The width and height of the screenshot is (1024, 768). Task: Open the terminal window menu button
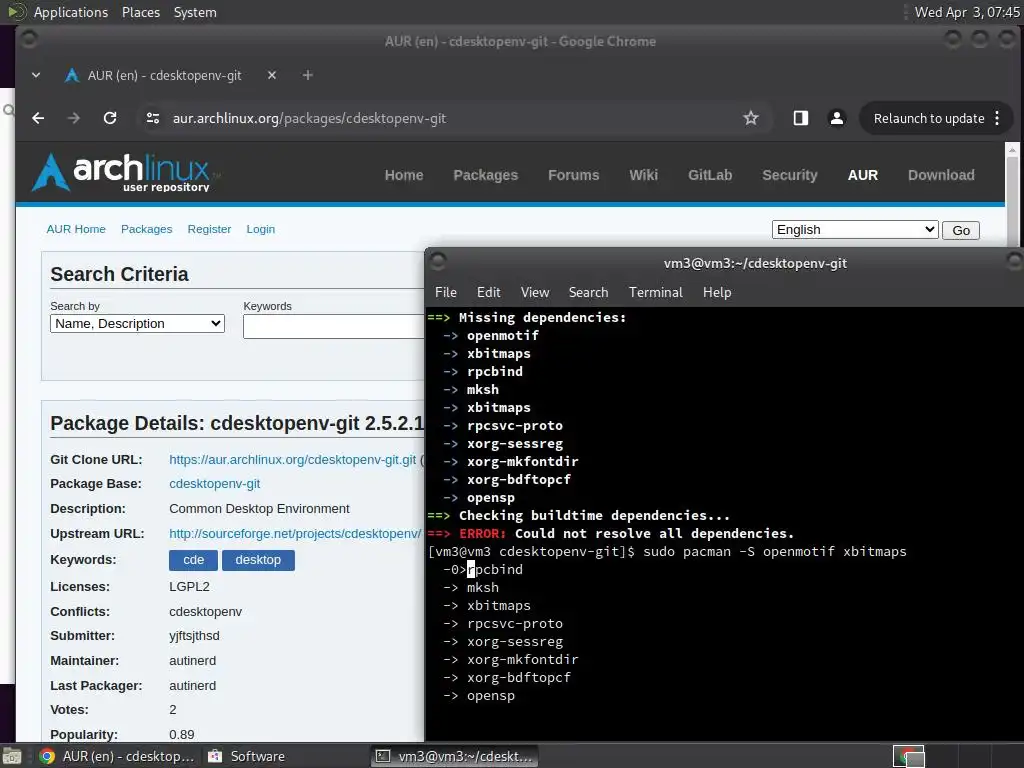click(438, 263)
